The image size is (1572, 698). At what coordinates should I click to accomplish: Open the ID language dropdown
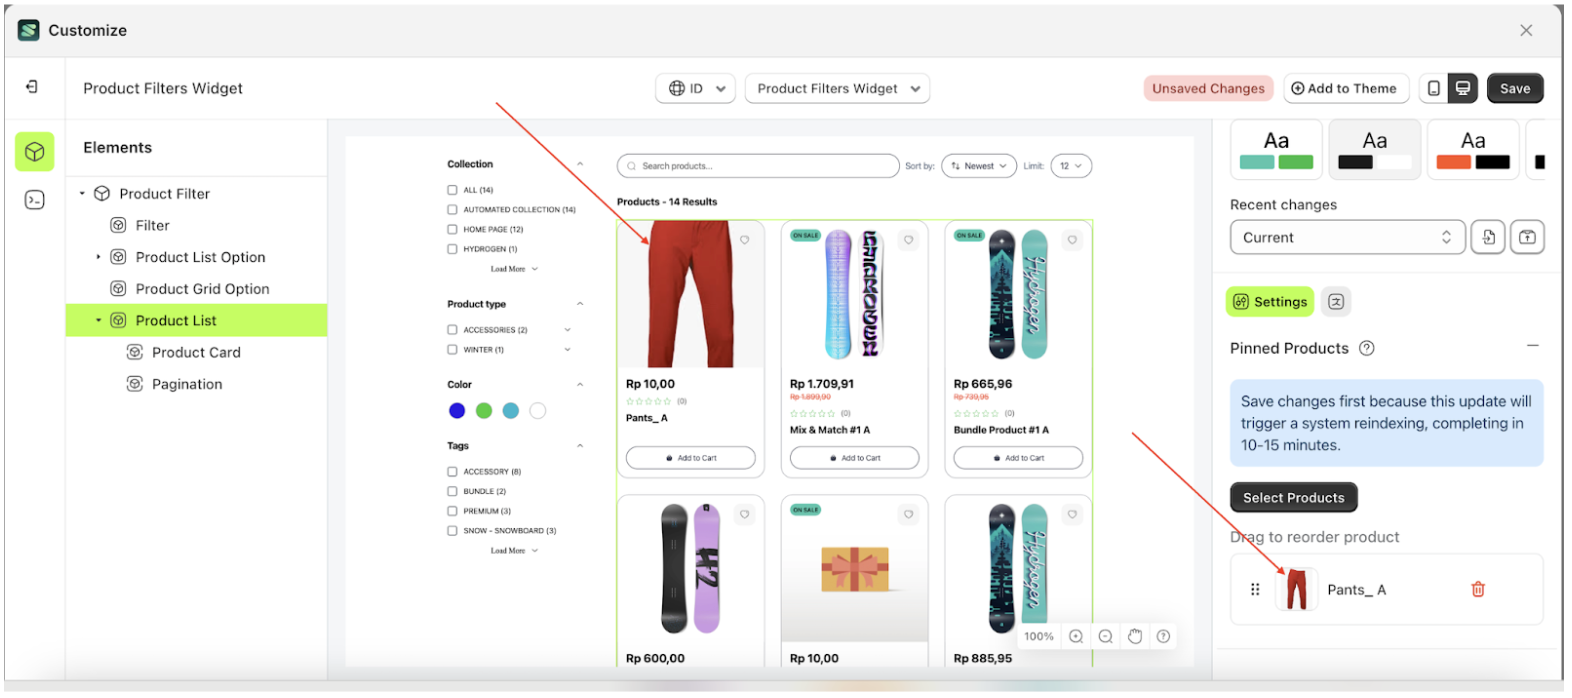(696, 89)
